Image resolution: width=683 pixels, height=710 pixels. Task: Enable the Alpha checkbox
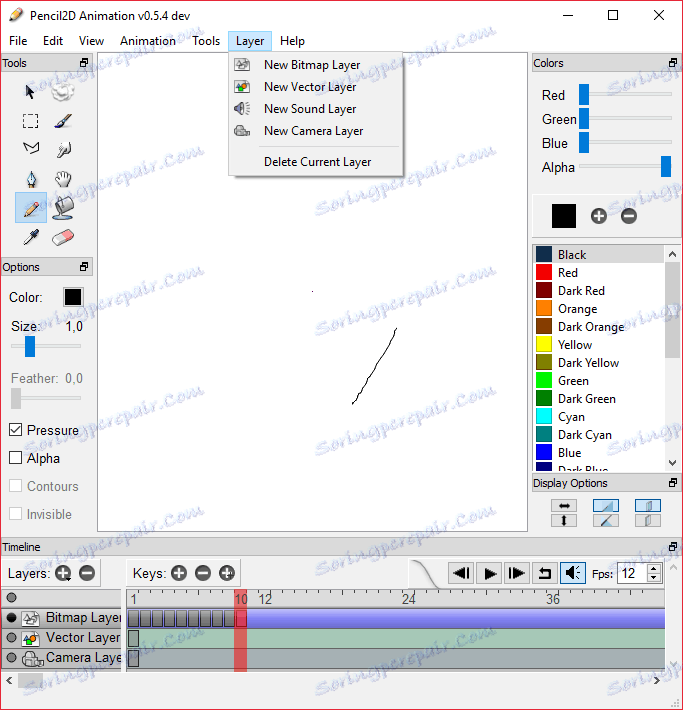pos(15,458)
